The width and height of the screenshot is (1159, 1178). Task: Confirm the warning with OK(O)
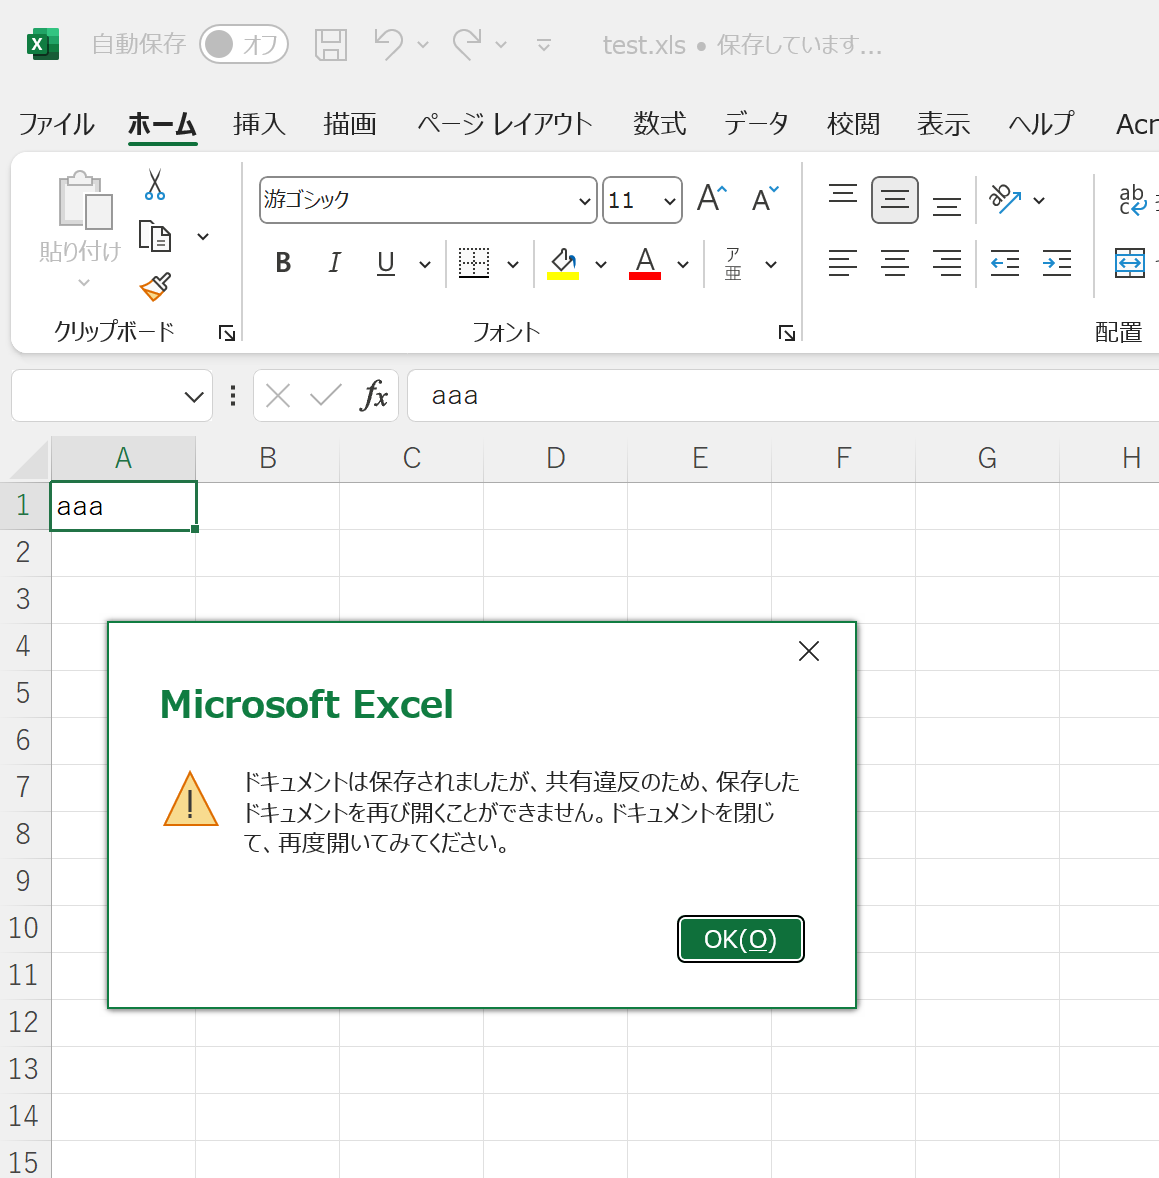click(x=741, y=939)
